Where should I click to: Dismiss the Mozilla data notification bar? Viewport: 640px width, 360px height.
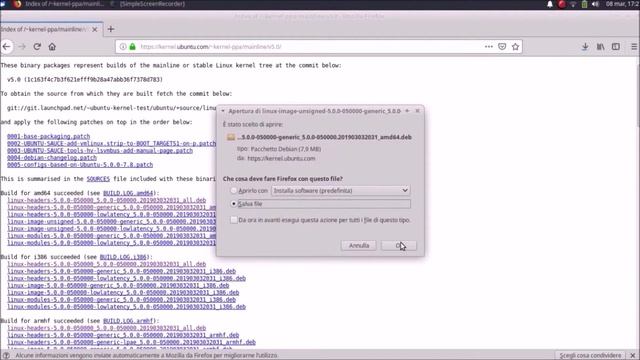tap(633, 356)
